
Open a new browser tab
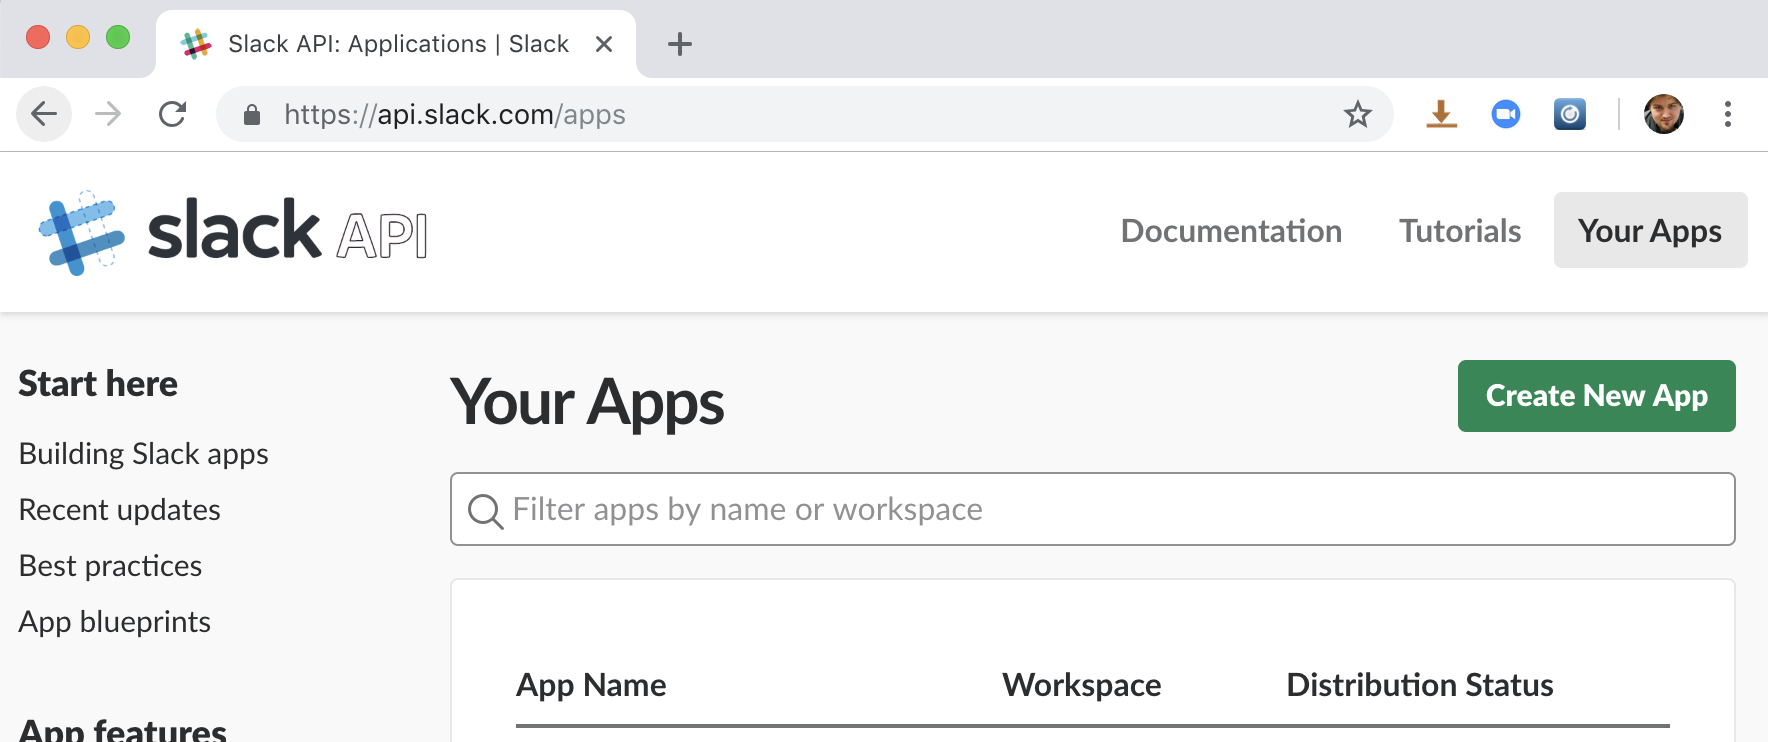pos(680,44)
